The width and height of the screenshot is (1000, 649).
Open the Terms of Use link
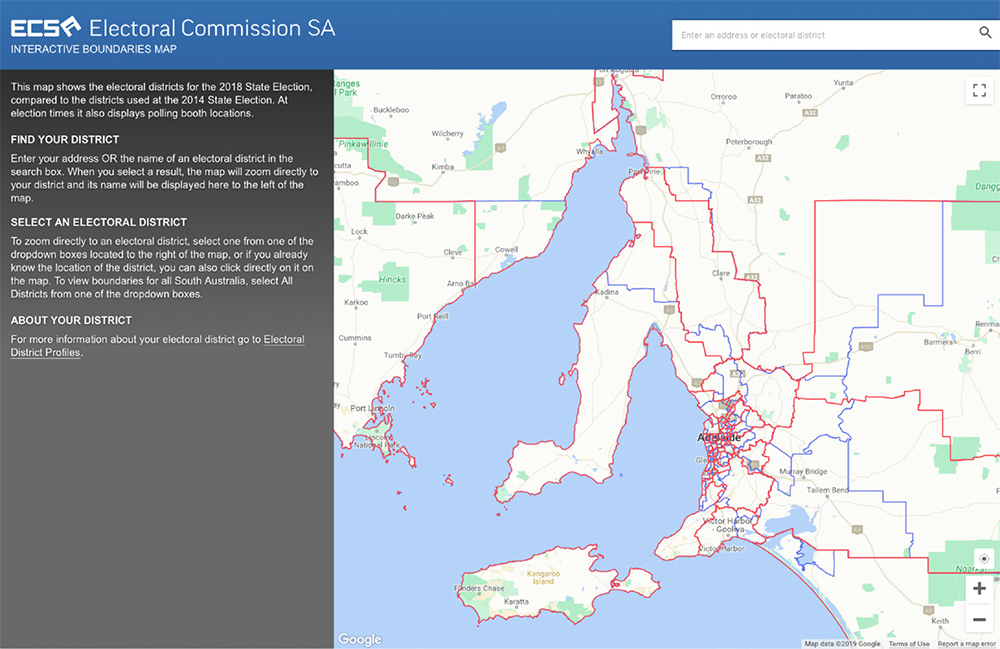click(908, 643)
